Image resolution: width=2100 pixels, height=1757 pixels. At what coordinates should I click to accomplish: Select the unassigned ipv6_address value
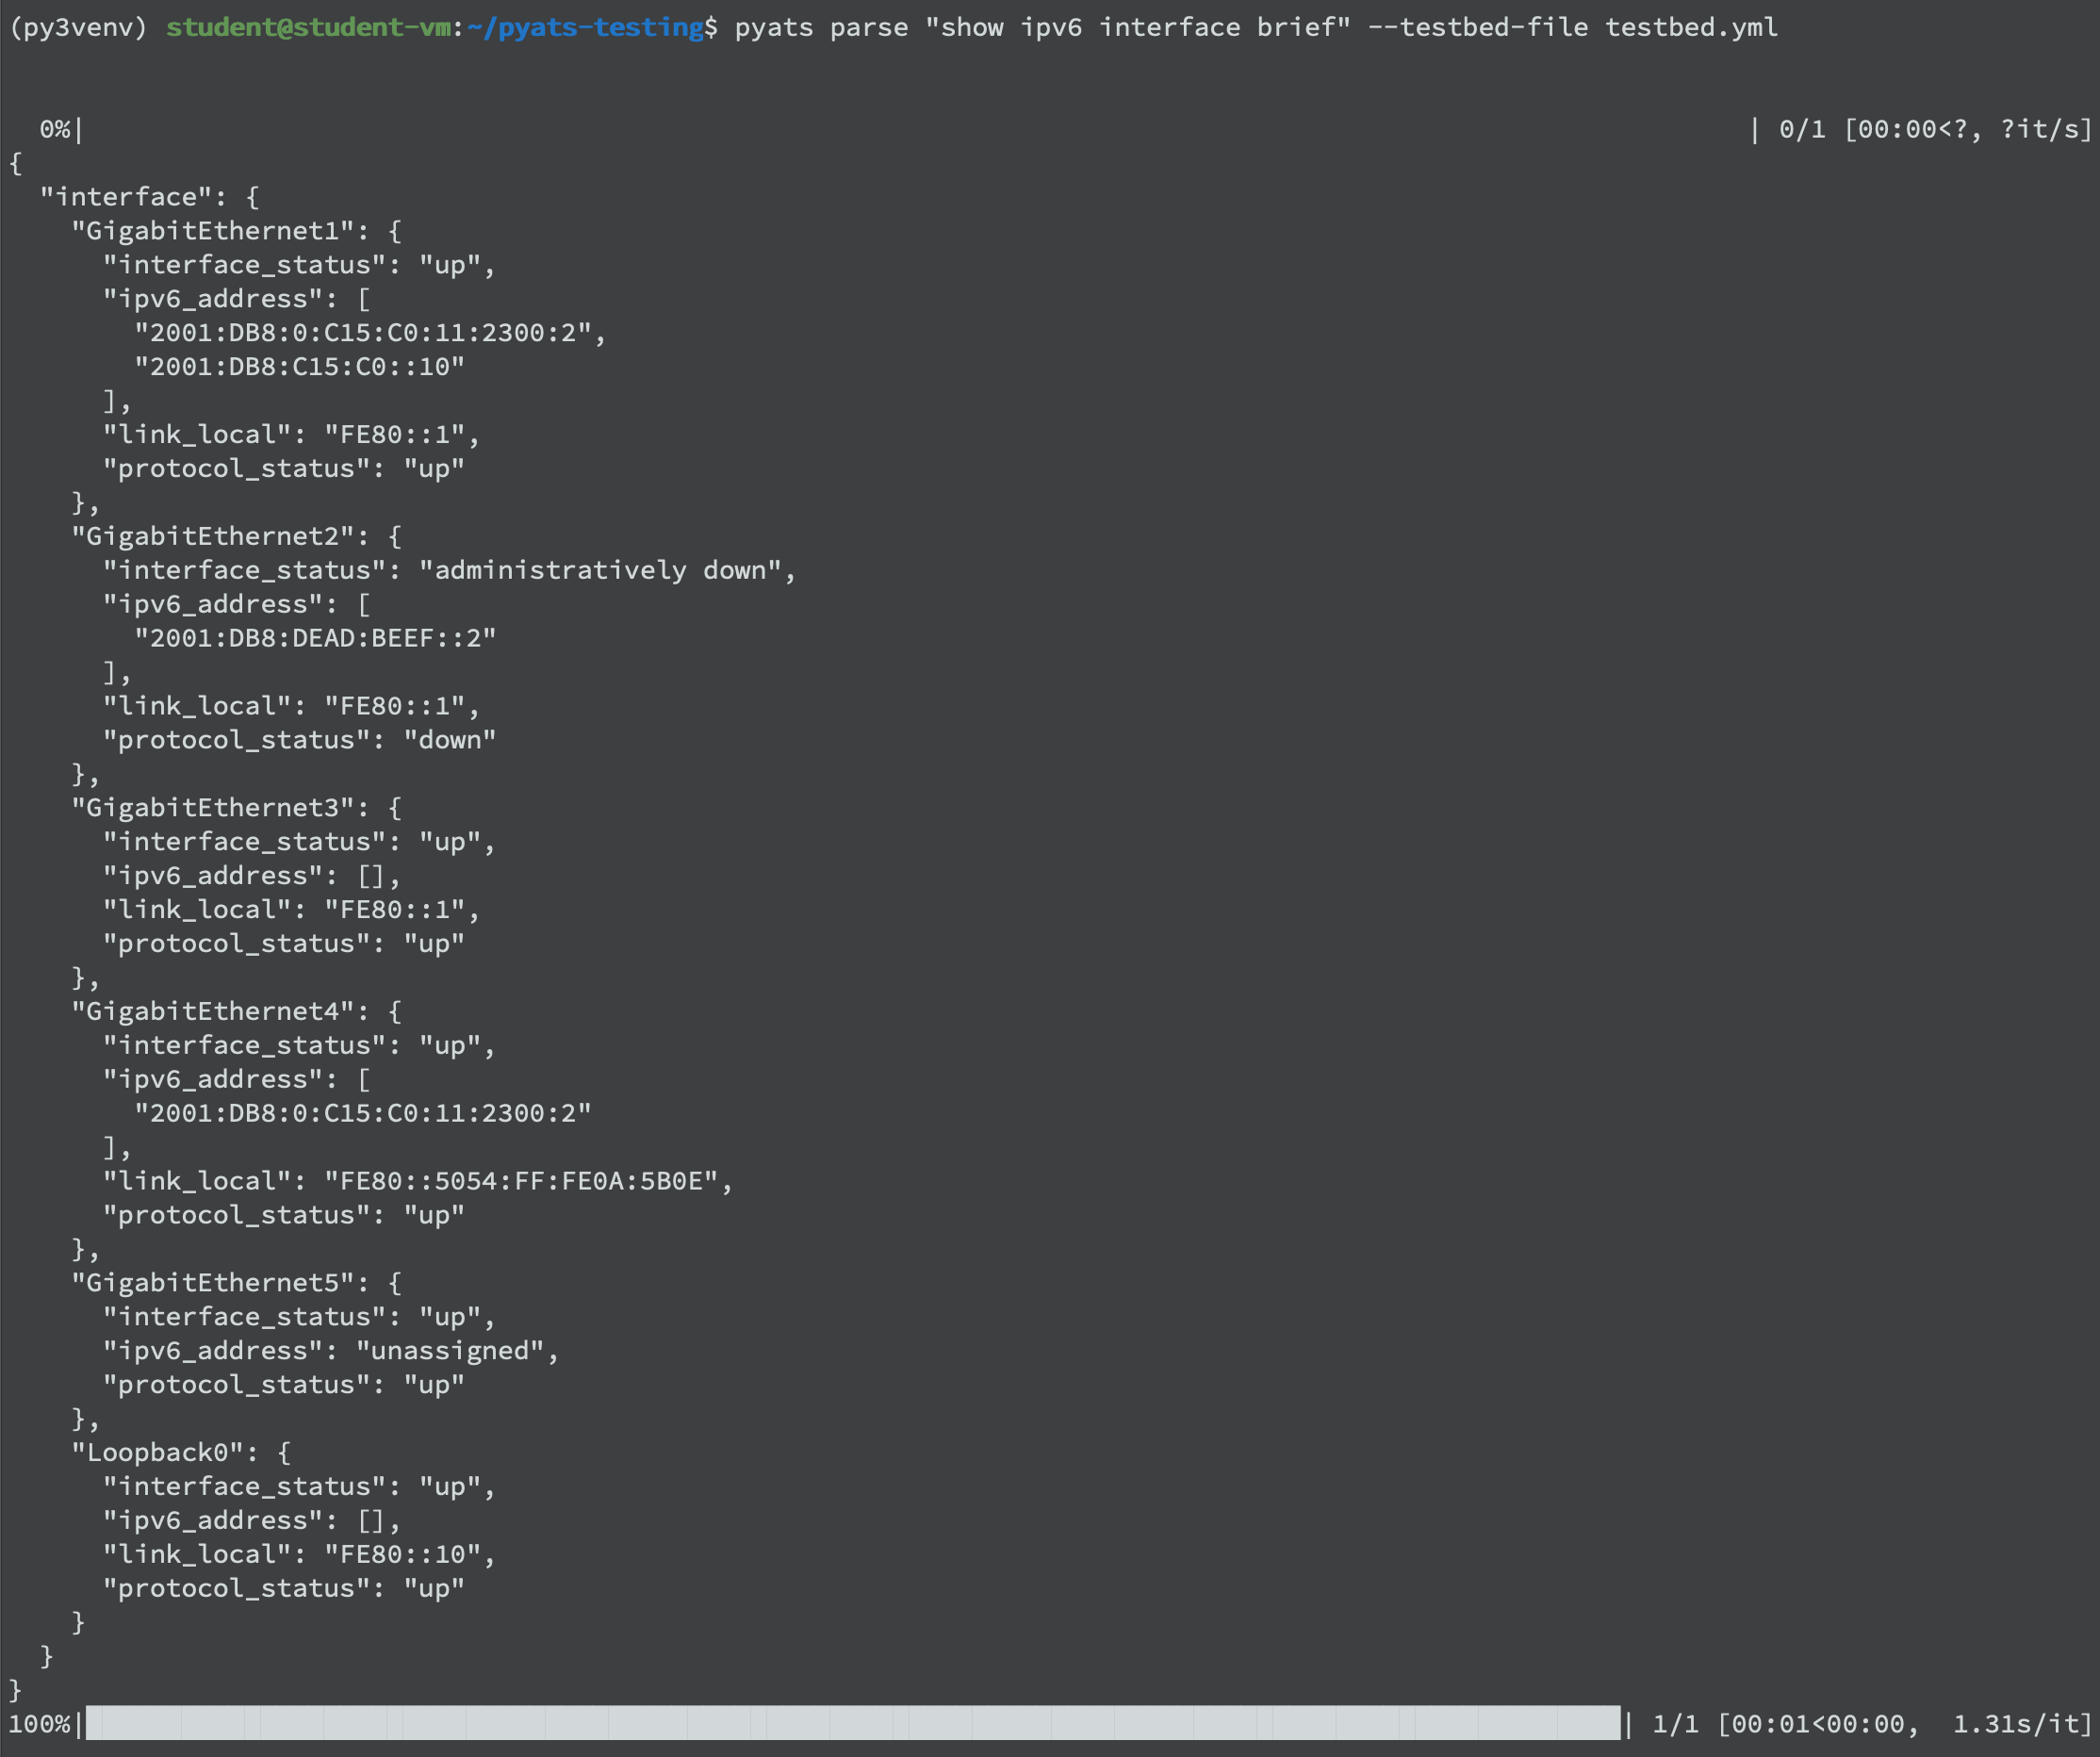[x=455, y=1350]
